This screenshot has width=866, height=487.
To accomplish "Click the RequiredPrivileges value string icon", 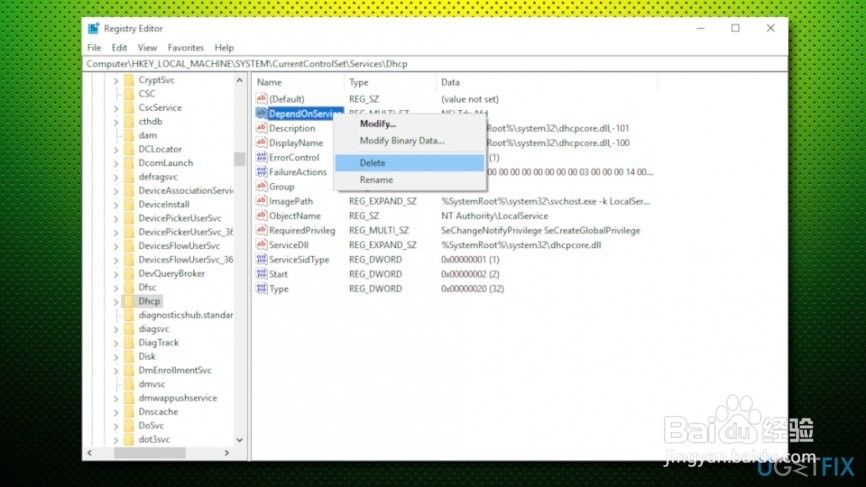I will click(262, 230).
